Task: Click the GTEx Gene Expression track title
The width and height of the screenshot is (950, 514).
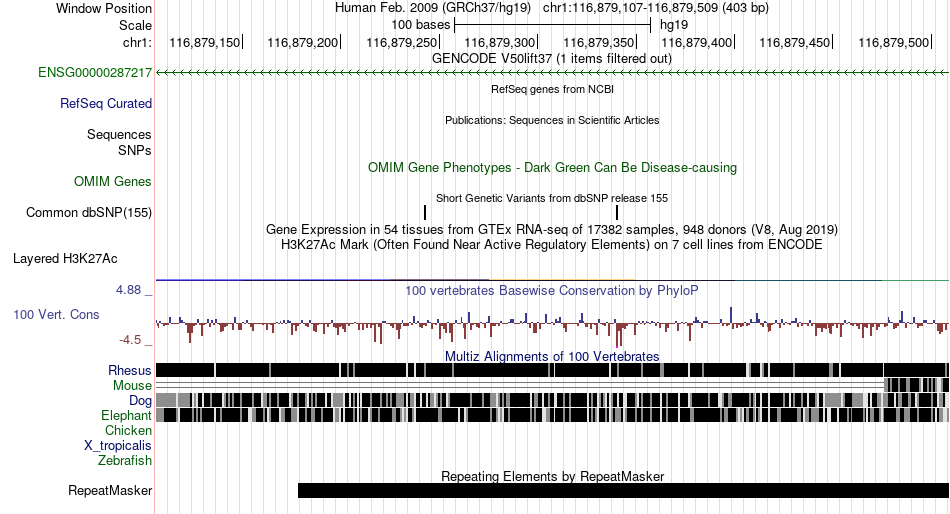Action: point(552,230)
